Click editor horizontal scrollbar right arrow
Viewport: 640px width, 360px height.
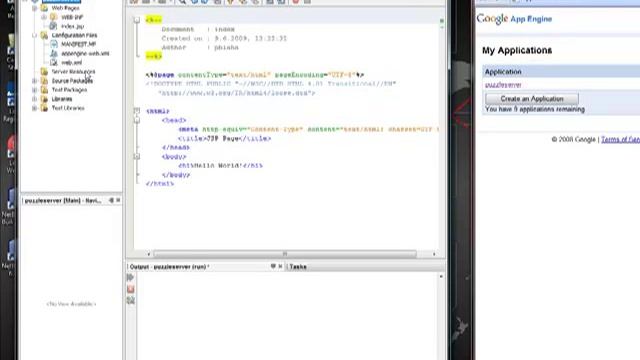point(434,254)
